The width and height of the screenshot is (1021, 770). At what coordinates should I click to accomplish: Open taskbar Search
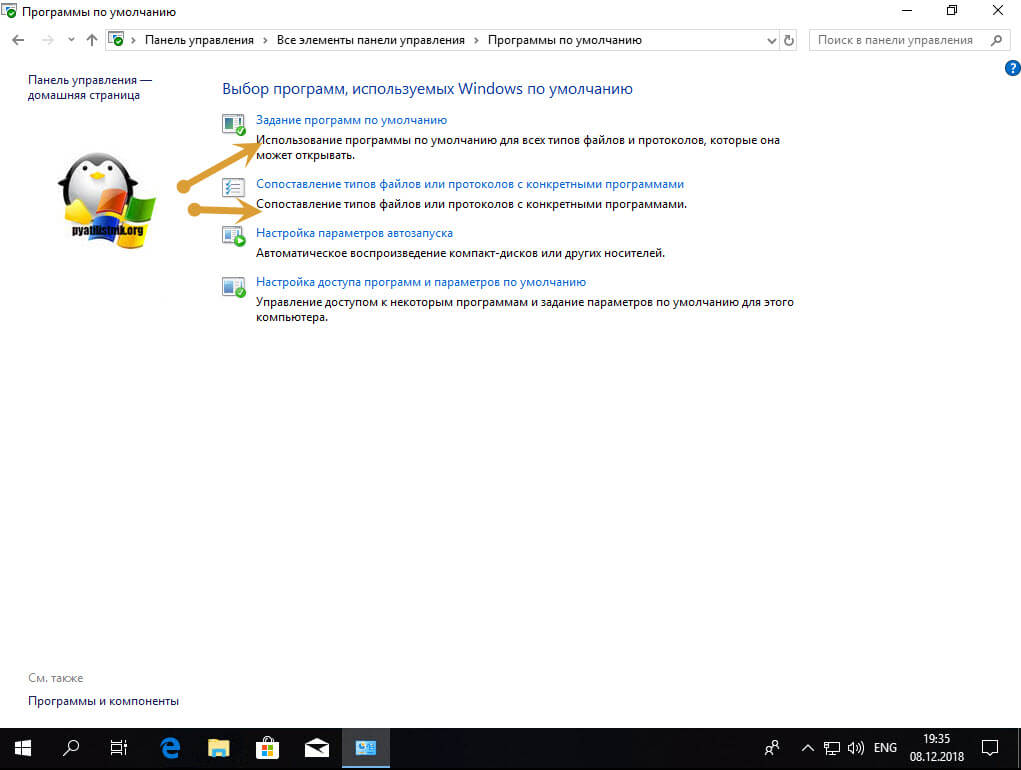(x=70, y=749)
